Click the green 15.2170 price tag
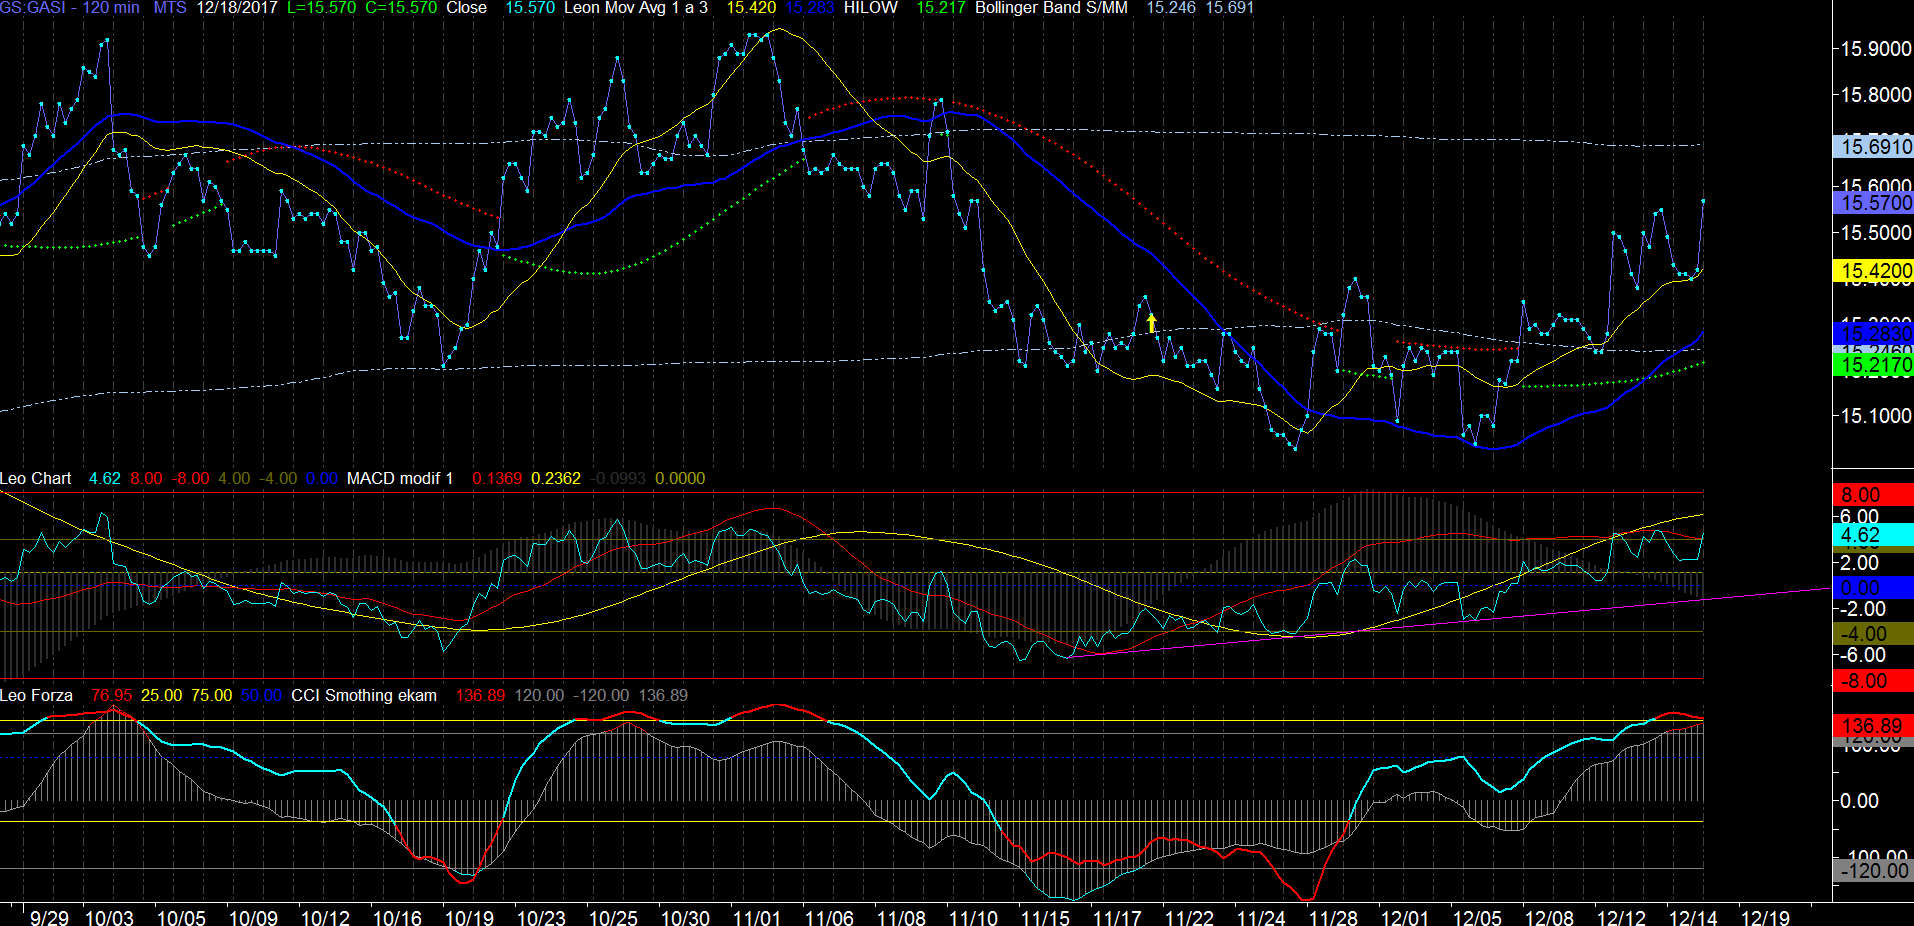1914x926 pixels. click(1873, 365)
